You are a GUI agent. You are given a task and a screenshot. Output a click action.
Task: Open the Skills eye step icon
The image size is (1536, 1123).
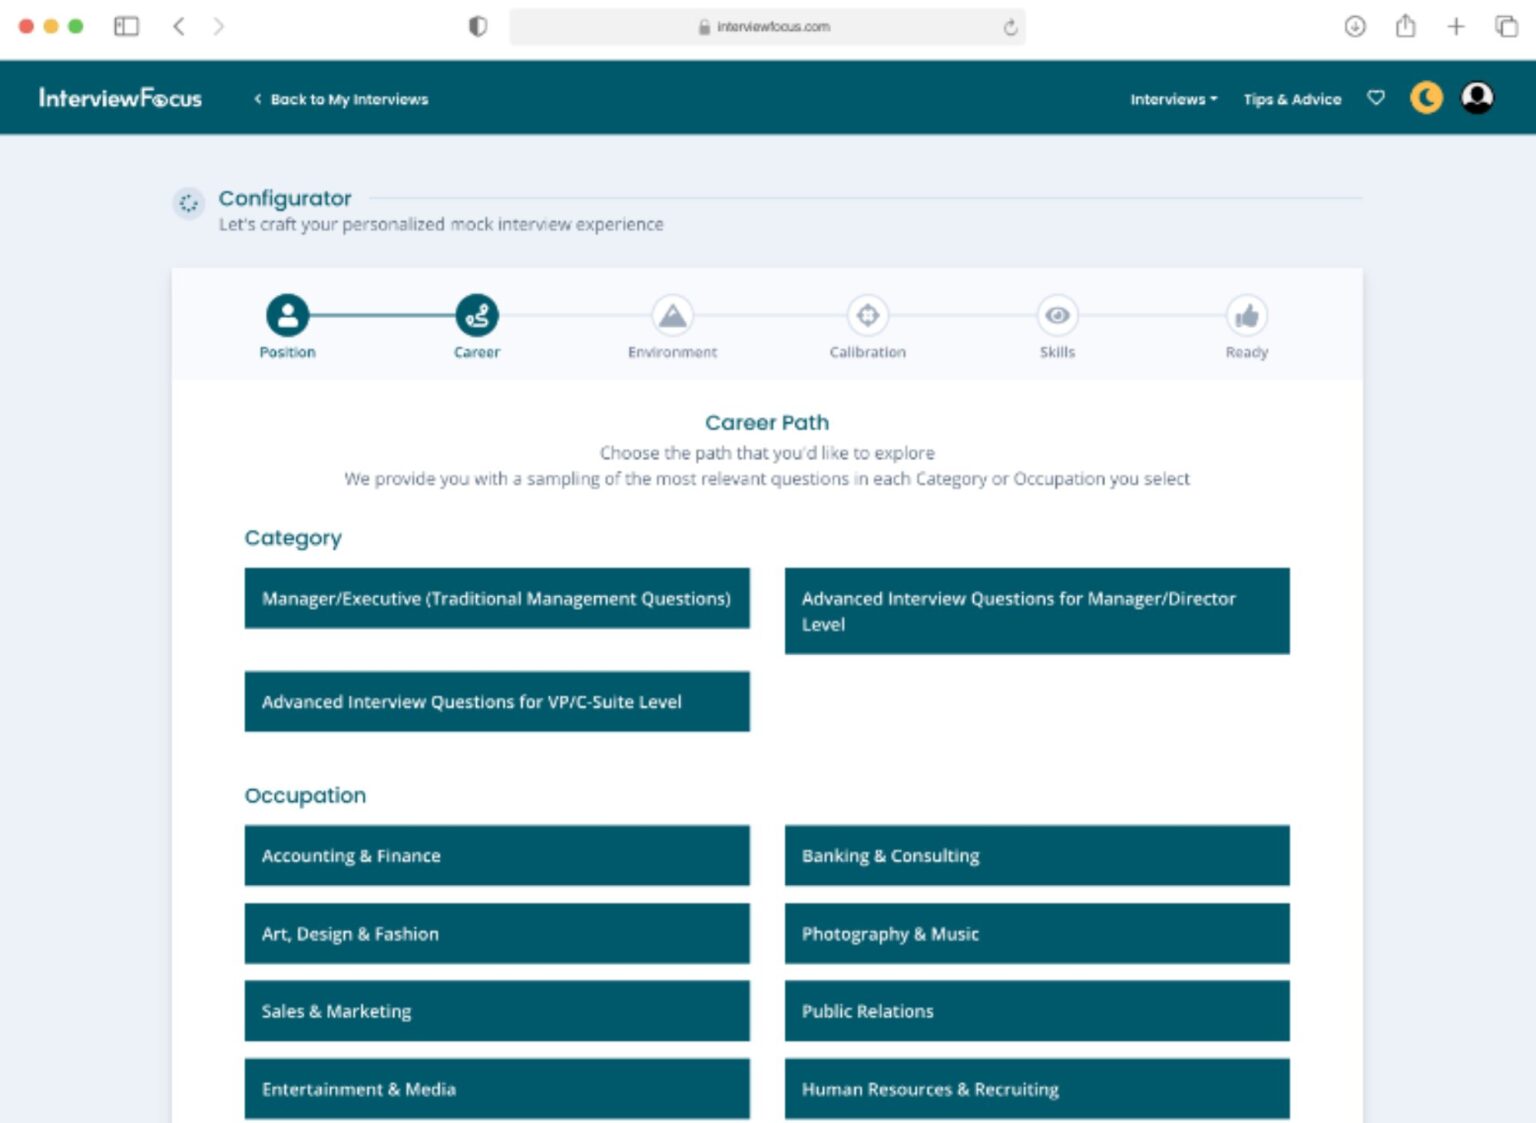coord(1057,315)
